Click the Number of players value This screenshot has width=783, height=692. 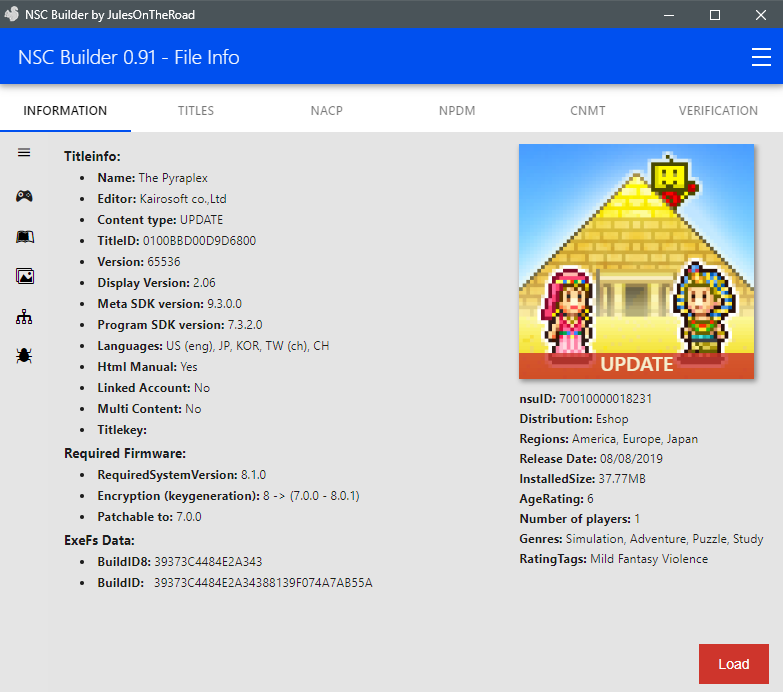(637, 518)
